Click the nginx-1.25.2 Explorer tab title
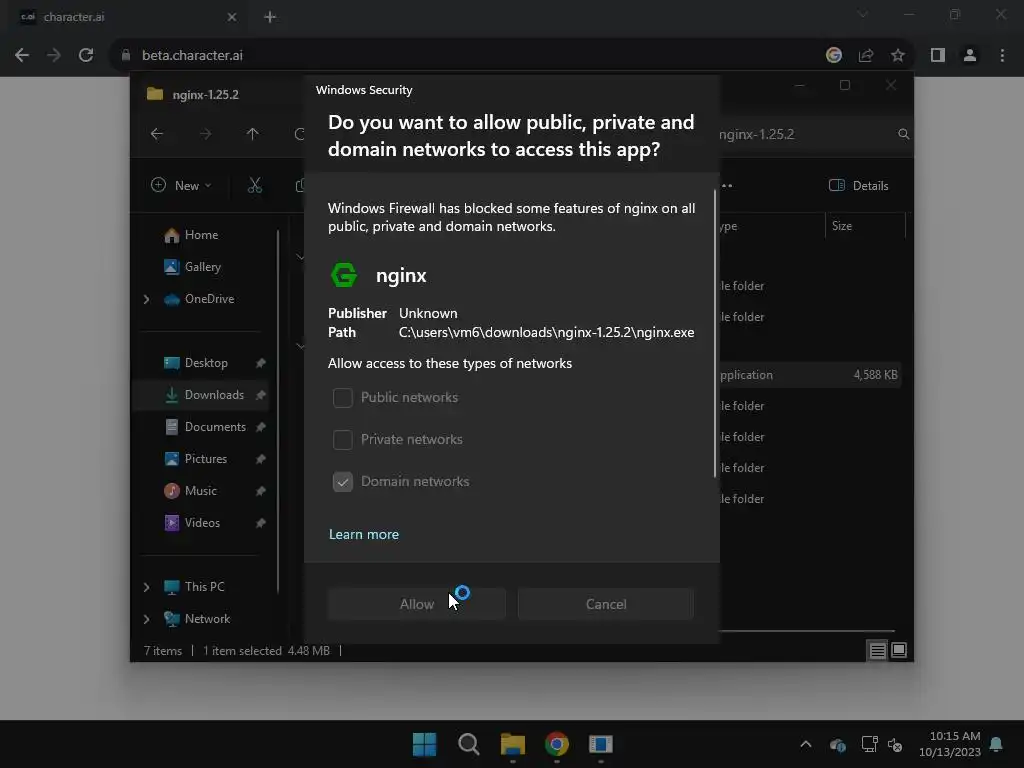1024x768 pixels. pos(205,95)
